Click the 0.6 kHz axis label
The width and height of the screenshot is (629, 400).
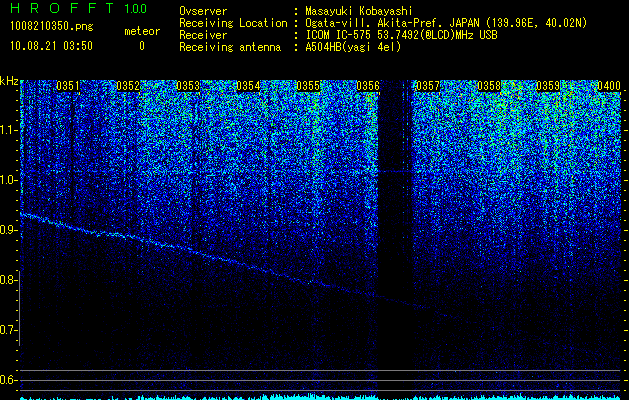pos(9,380)
